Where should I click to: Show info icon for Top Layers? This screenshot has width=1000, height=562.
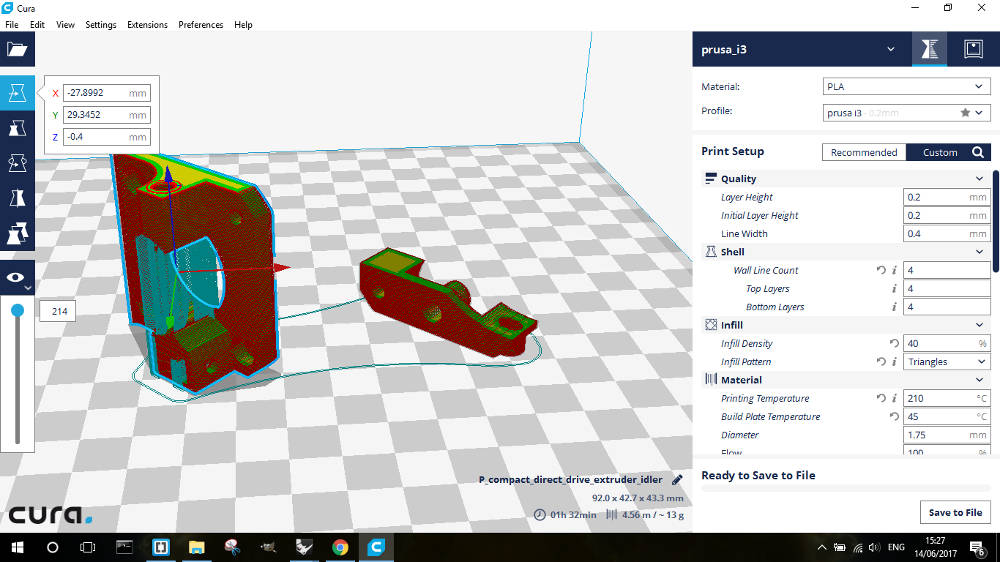click(x=894, y=289)
